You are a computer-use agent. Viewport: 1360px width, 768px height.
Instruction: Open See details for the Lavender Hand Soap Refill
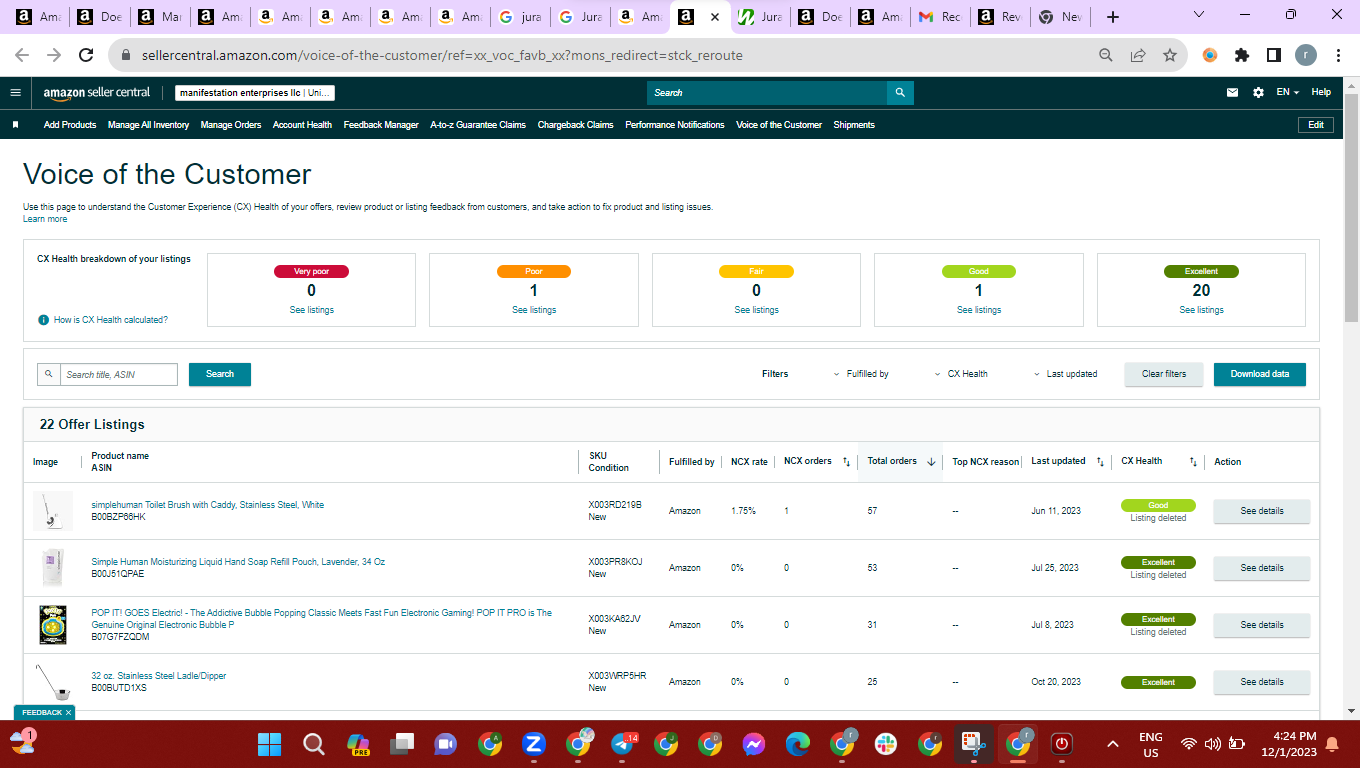click(x=1262, y=568)
